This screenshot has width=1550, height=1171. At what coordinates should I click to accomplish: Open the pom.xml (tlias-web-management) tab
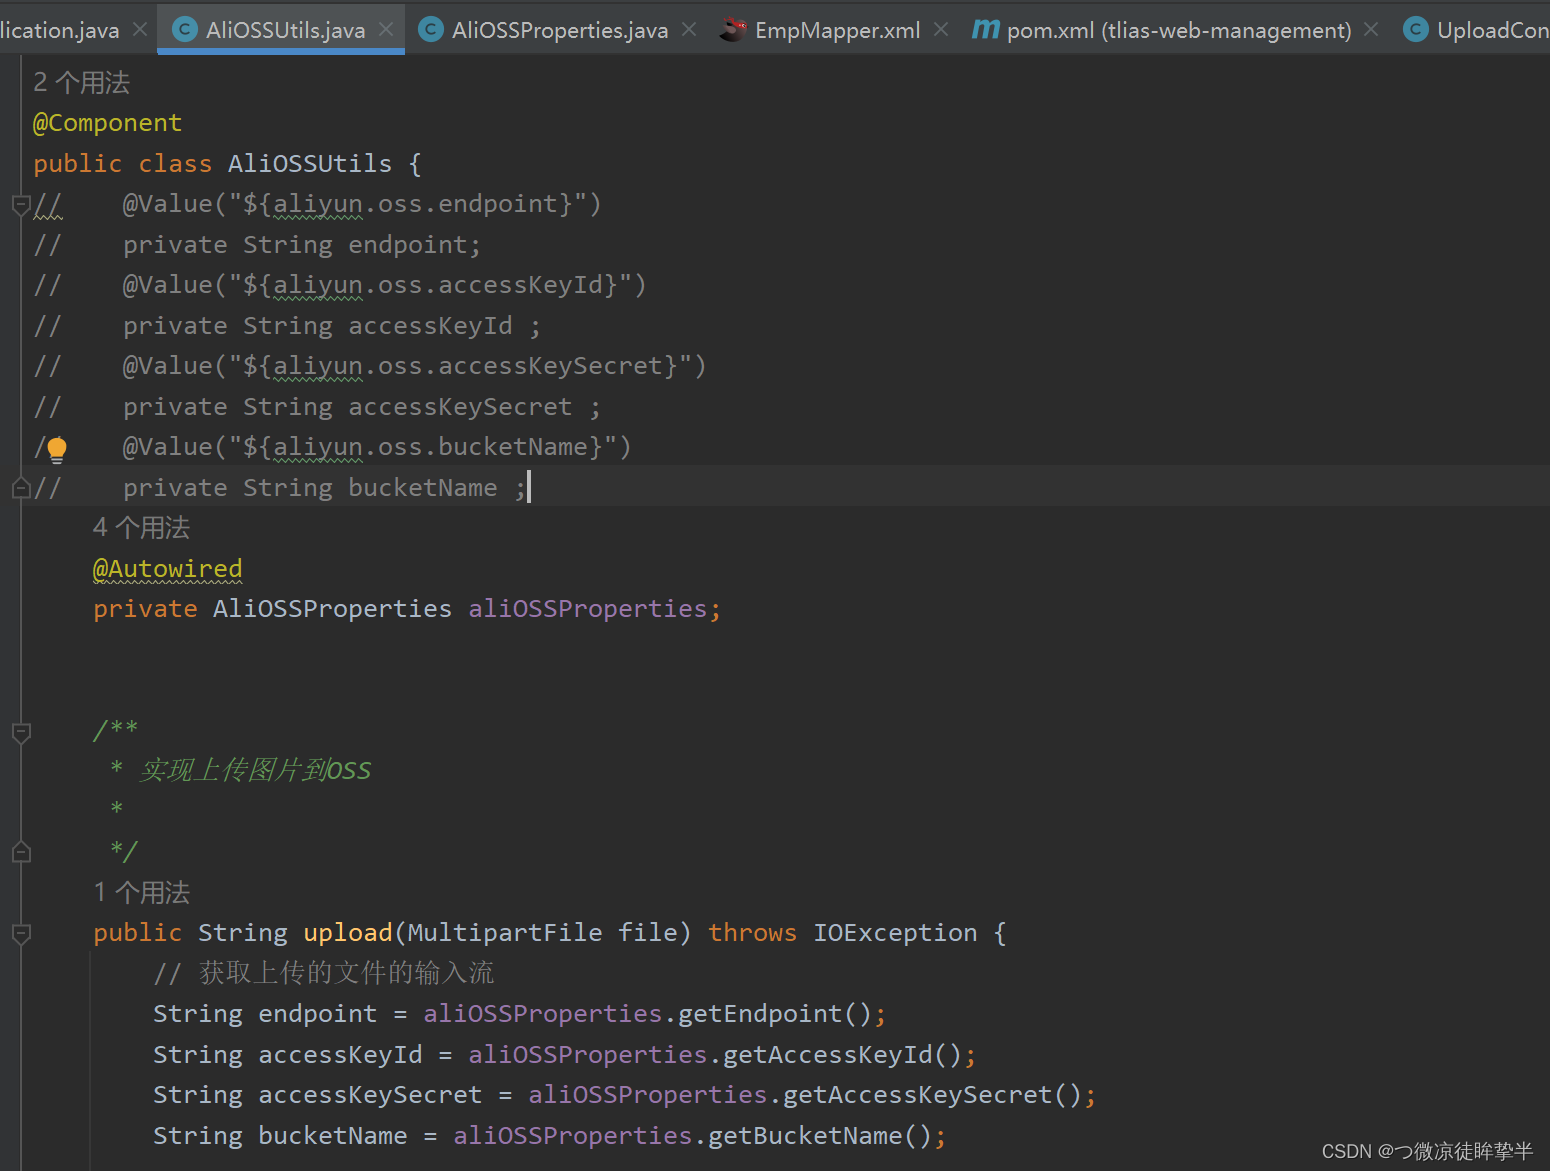pyautogui.click(x=1178, y=30)
